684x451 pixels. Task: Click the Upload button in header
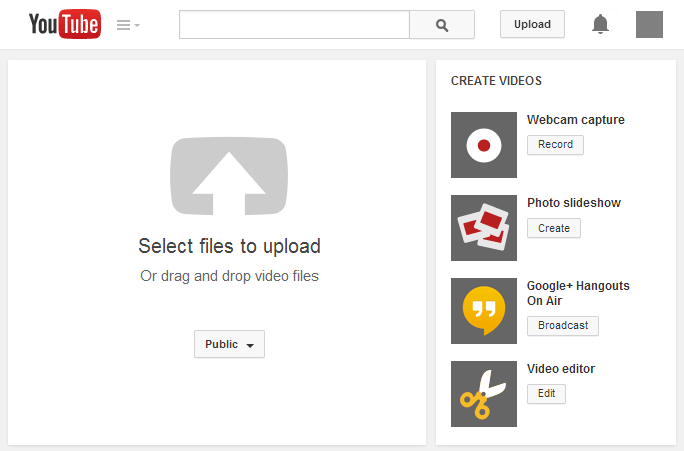click(532, 24)
